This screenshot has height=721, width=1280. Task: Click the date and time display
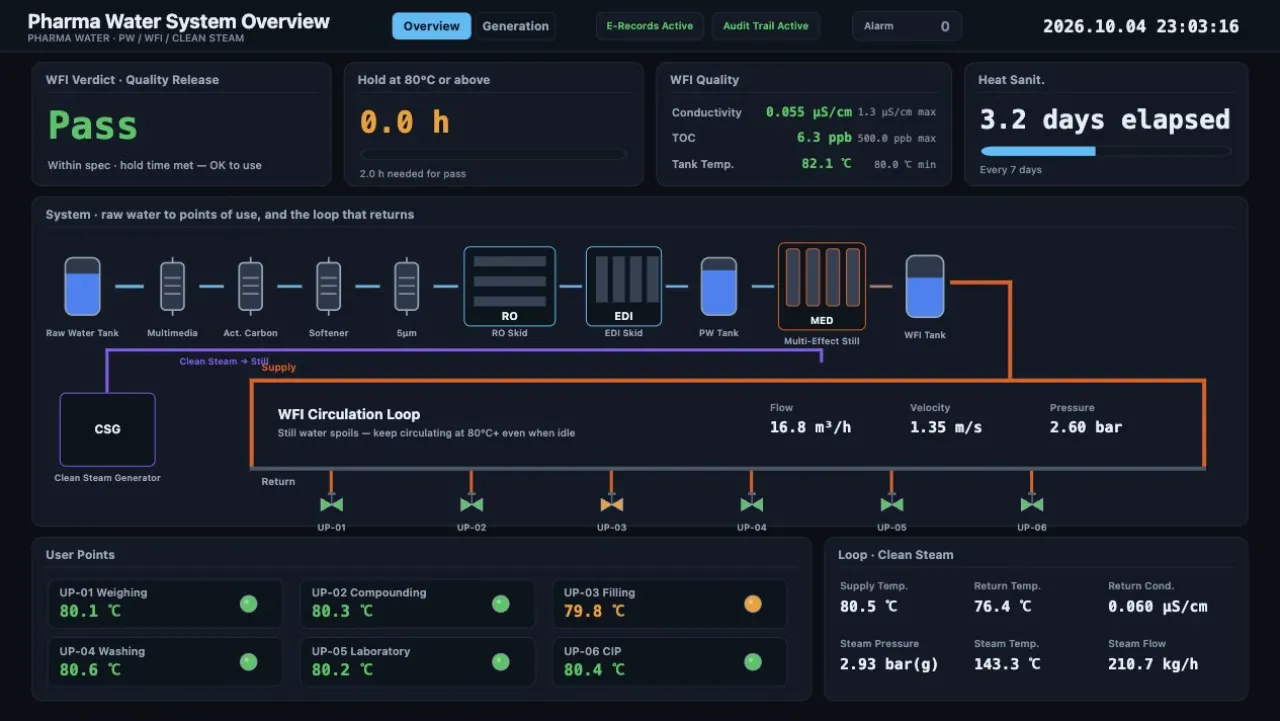click(1141, 27)
